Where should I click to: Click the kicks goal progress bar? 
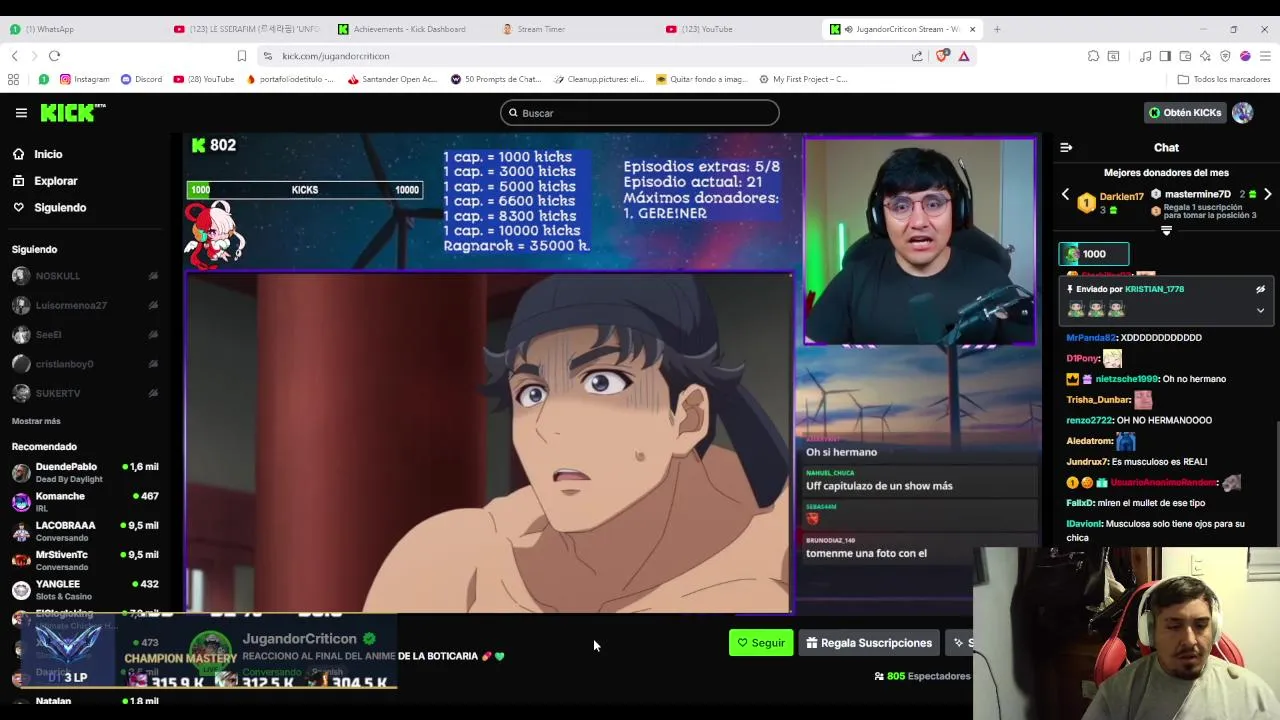pyautogui.click(x=304, y=190)
